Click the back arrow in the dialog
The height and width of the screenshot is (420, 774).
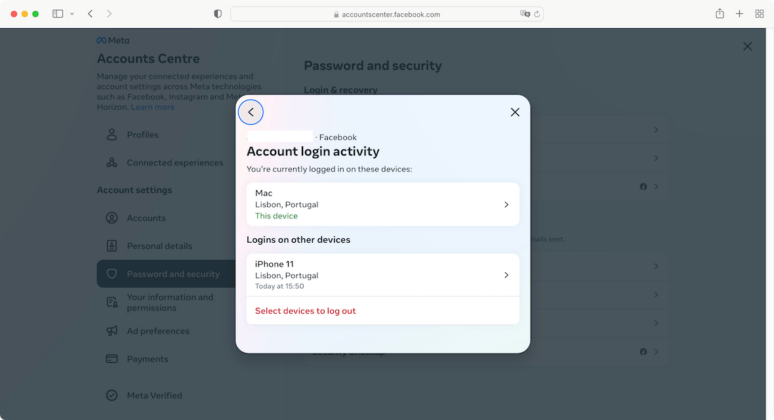(x=251, y=112)
